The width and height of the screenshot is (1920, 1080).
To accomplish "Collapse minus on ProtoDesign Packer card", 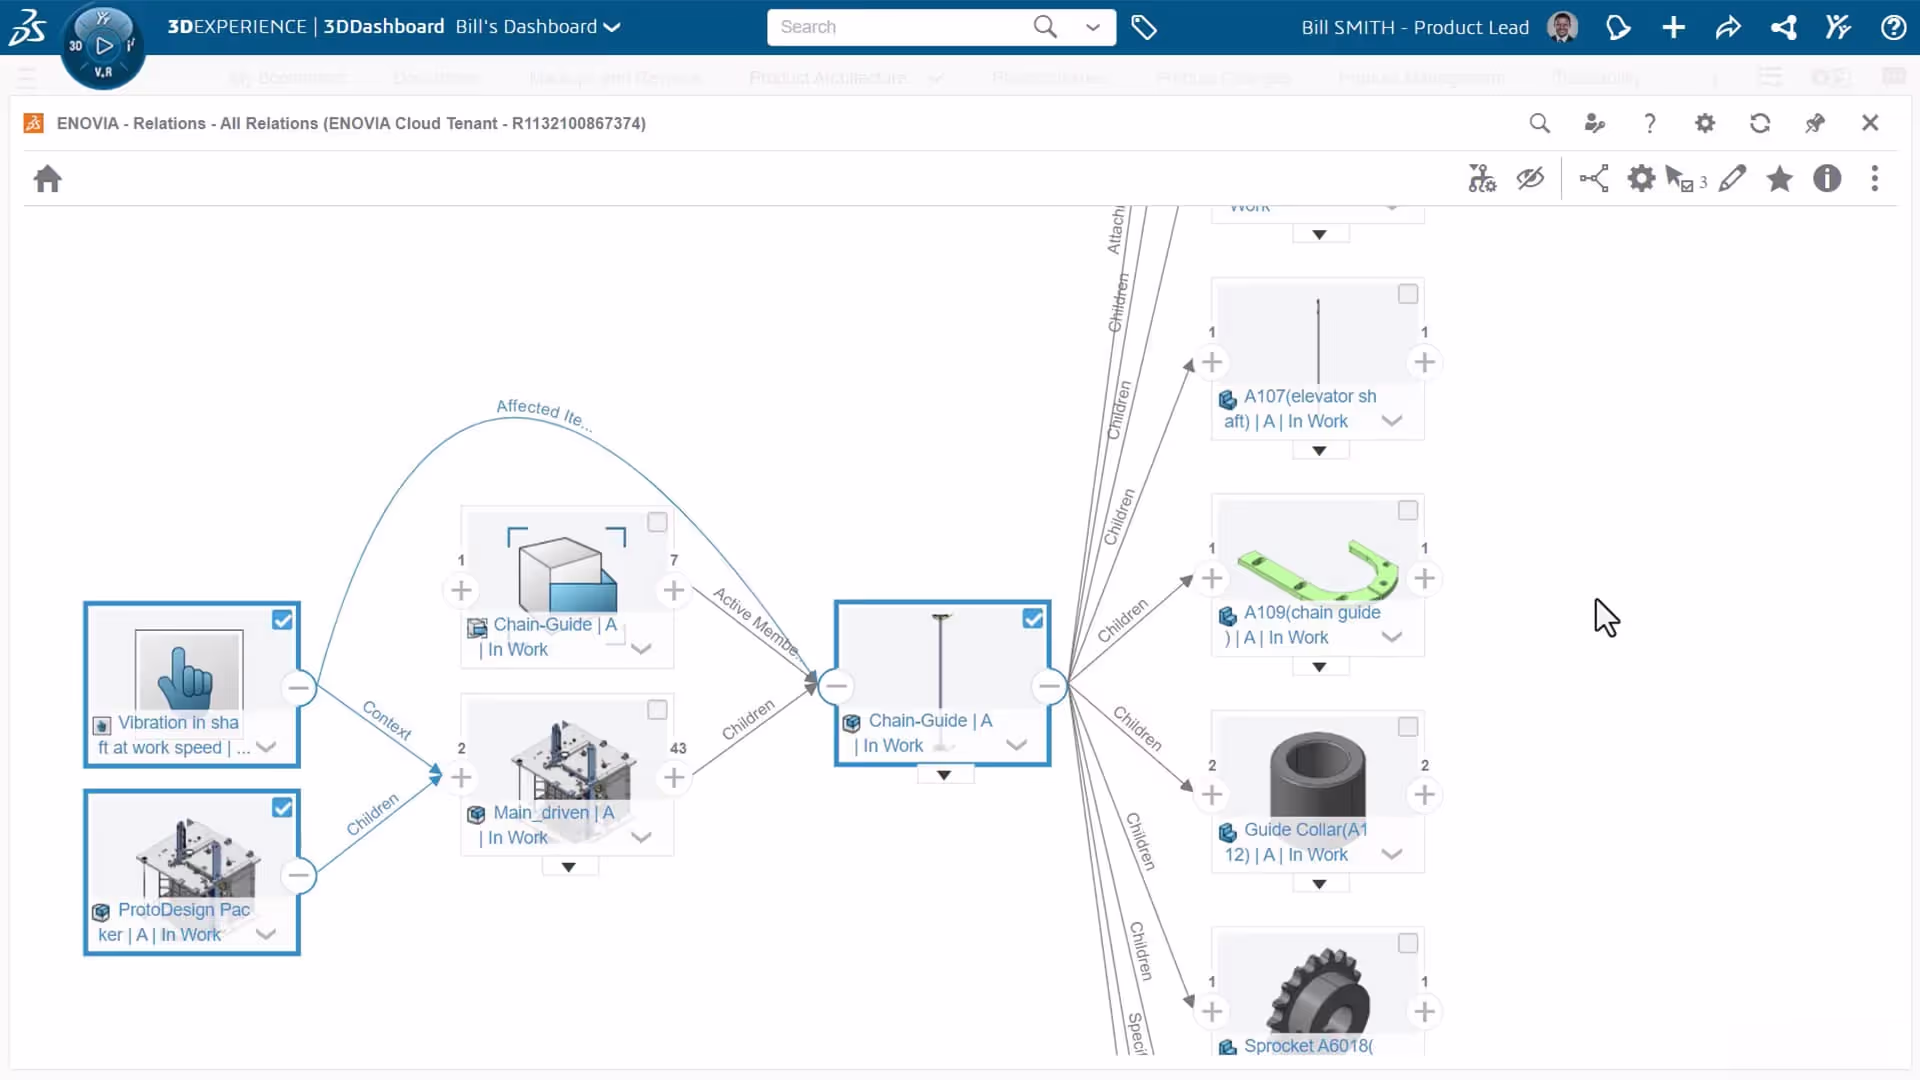I will (298, 876).
